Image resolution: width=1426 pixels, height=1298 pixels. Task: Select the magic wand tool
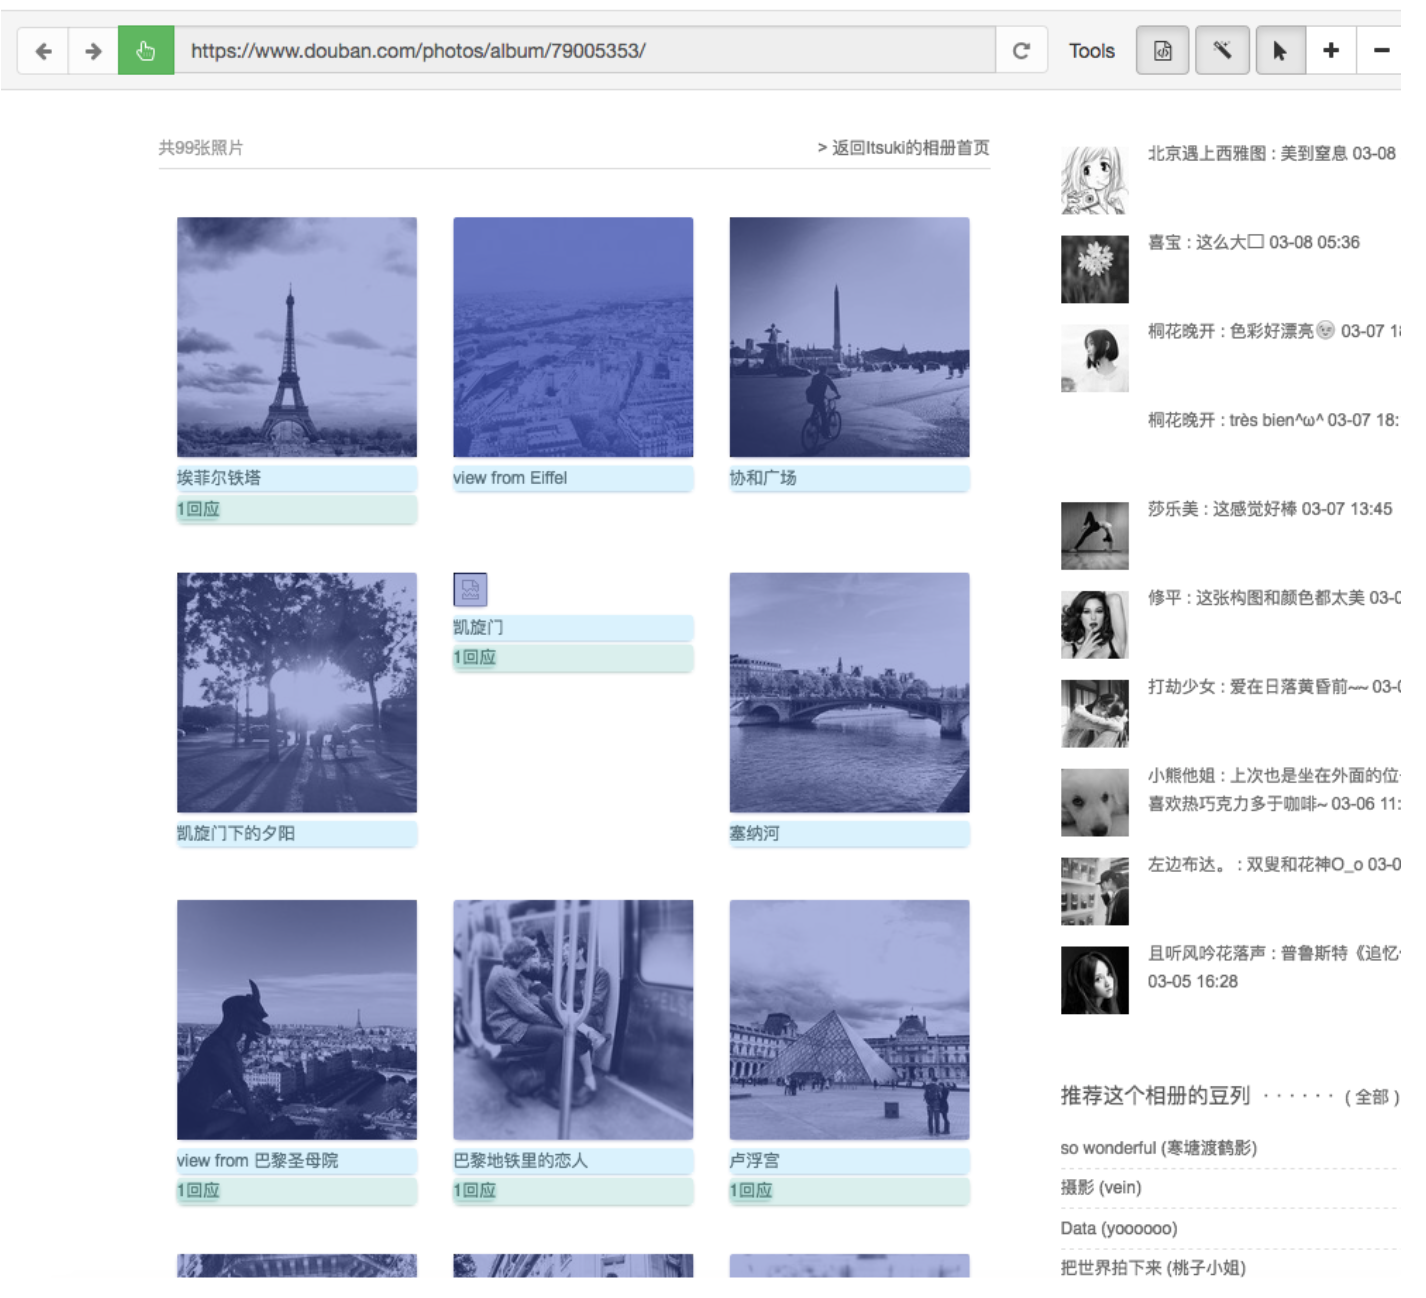coord(1222,51)
